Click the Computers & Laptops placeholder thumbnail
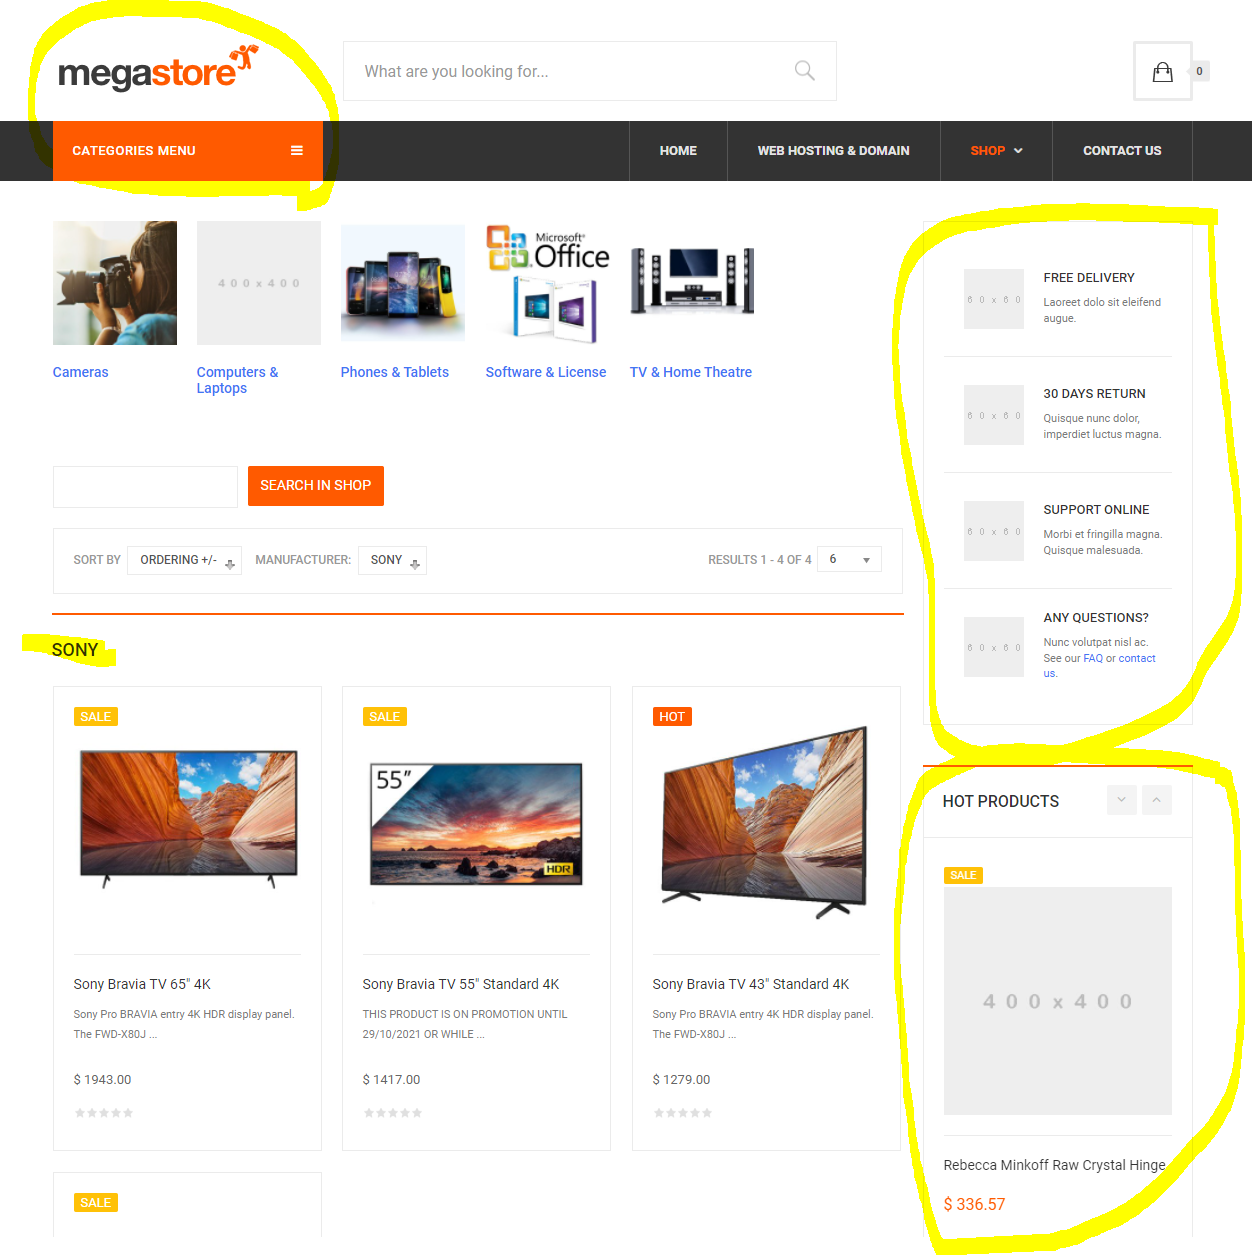 [x=259, y=283]
